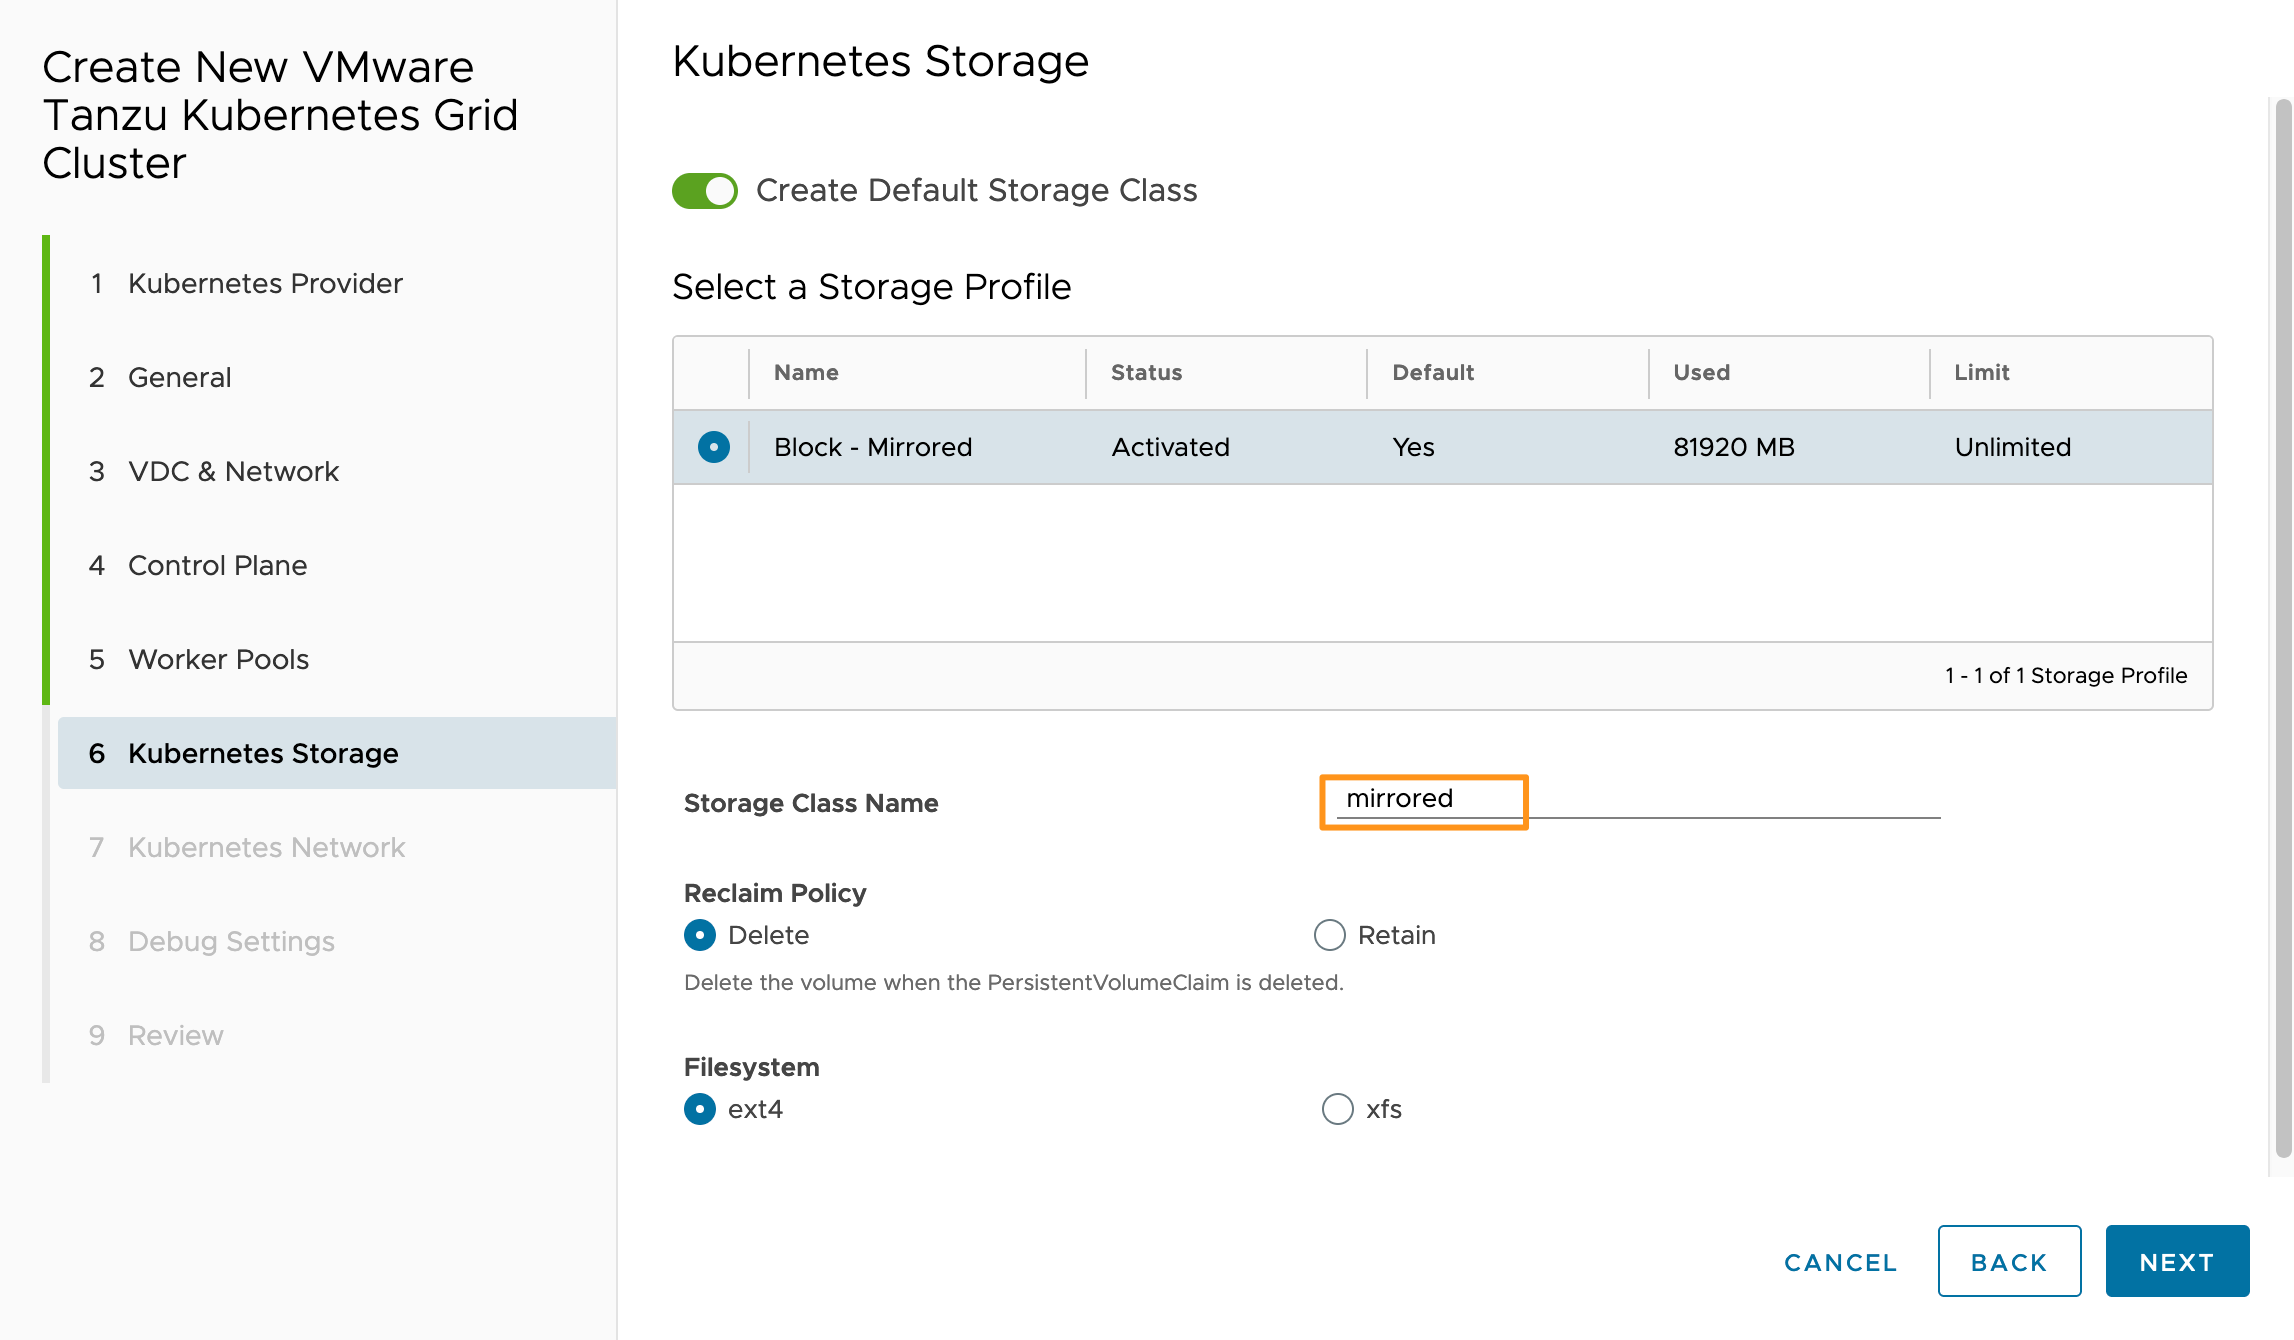Click the 'Reclaim Policy' label

coord(775,893)
